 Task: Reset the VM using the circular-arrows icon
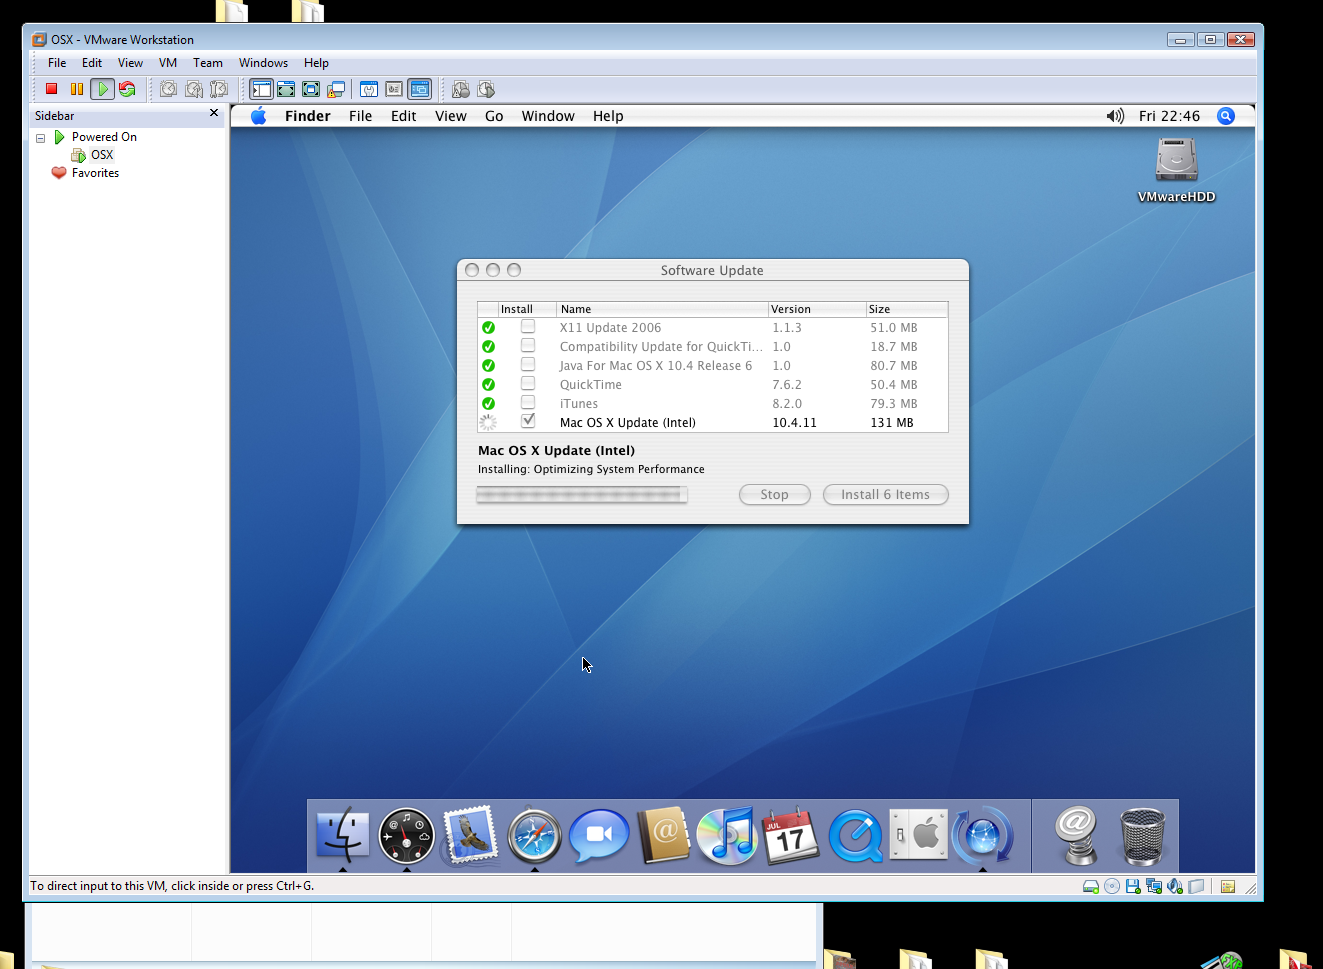pos(127,89)
